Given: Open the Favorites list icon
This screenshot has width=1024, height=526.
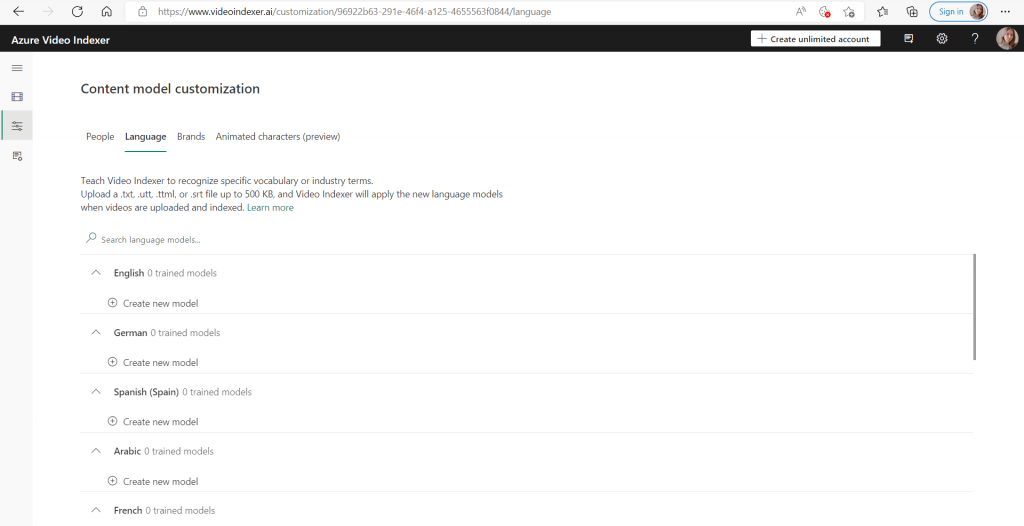Looking at the screenshot, I should tap(882, 11).
